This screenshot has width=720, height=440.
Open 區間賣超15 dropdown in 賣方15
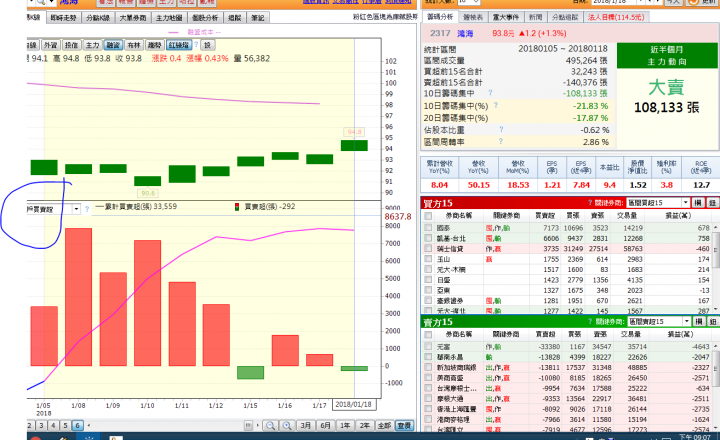pos(686,322)
